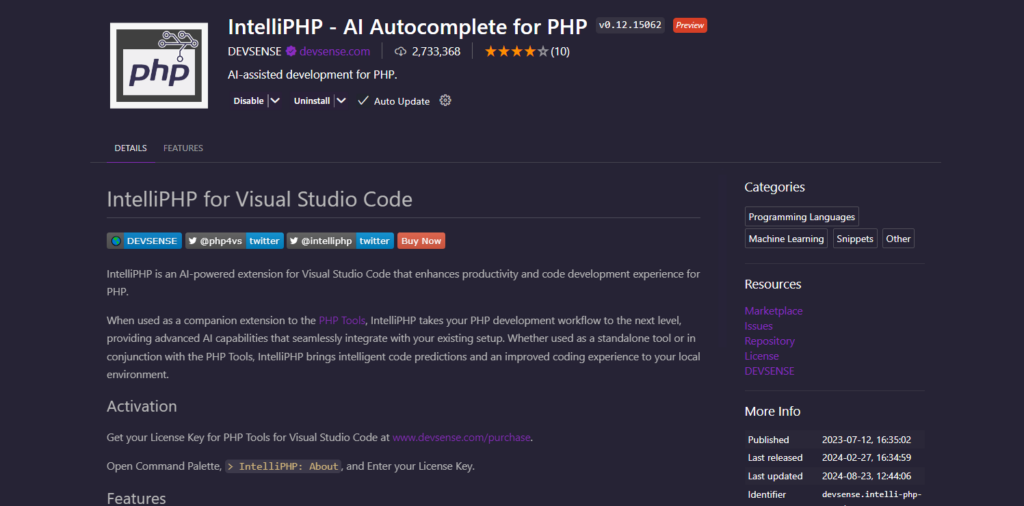Click the identifier devsense.intelli-php value
The width and height of the screenshot is (1024, 506).
coord(871,494)
